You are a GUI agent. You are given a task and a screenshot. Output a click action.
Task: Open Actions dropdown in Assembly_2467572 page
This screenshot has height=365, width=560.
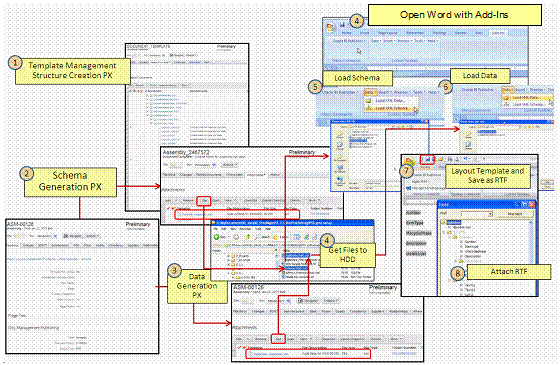pyautogui.click(x=230, y=165)
